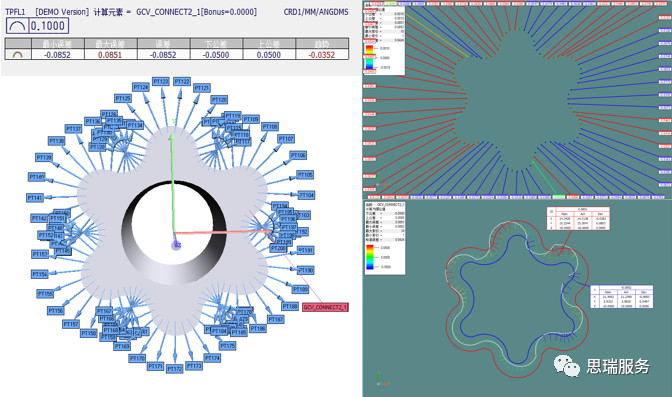The image size is (672, 397).
Task: Click the 0.0851 max deviation cell
Action: pos(110,55)
